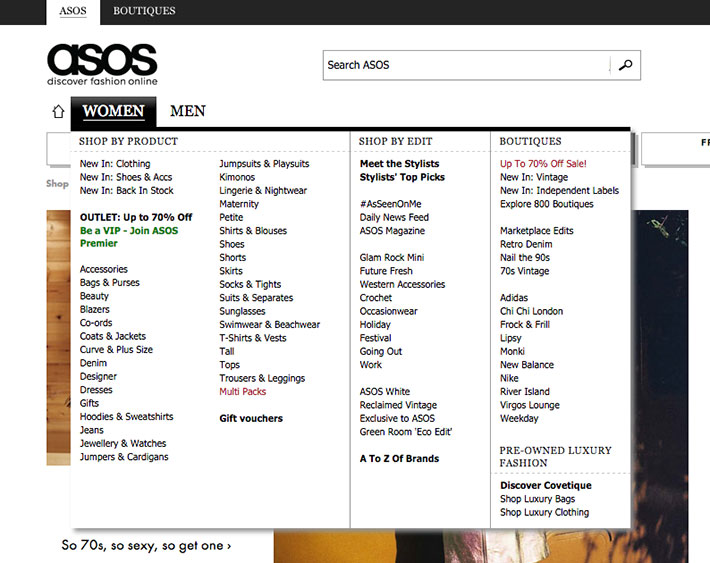Open Shop Luxury Bags
The height and width of the screenshot is (563, 710).
537,499
